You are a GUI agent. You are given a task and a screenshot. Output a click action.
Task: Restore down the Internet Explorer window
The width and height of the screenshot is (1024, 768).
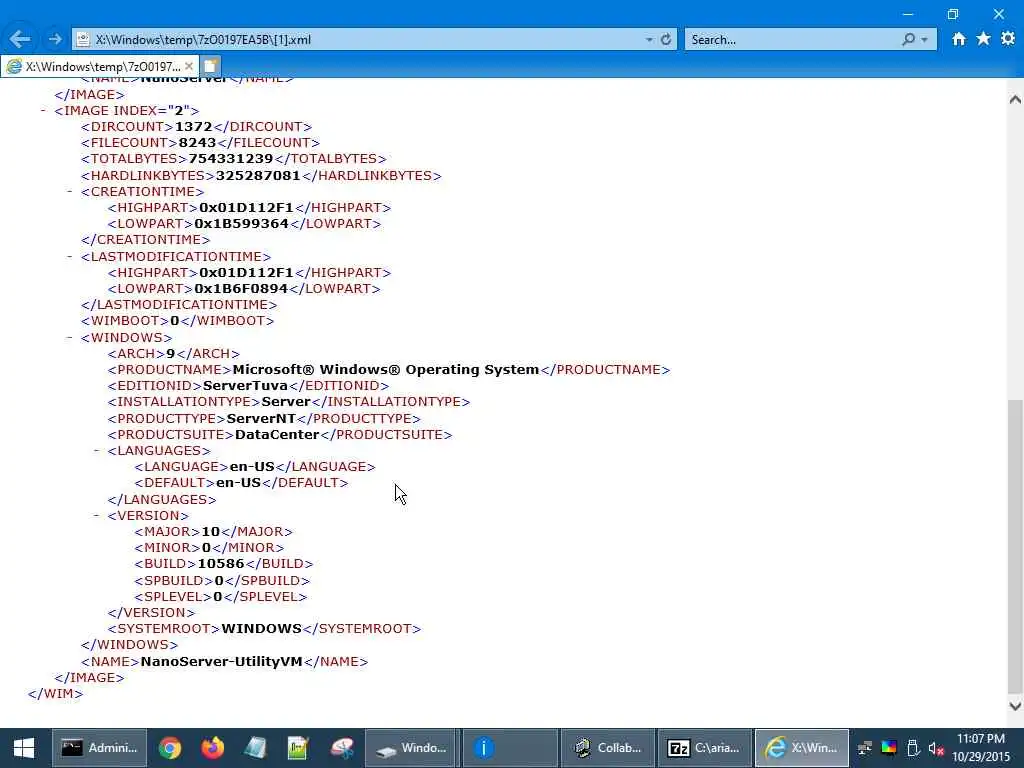(953, 14)
